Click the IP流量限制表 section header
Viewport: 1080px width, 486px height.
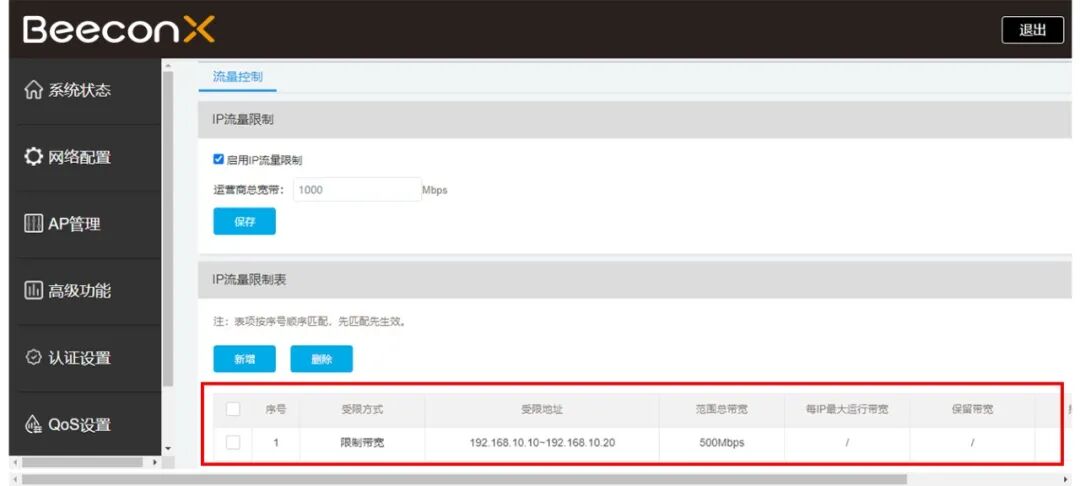pos(634,279)
